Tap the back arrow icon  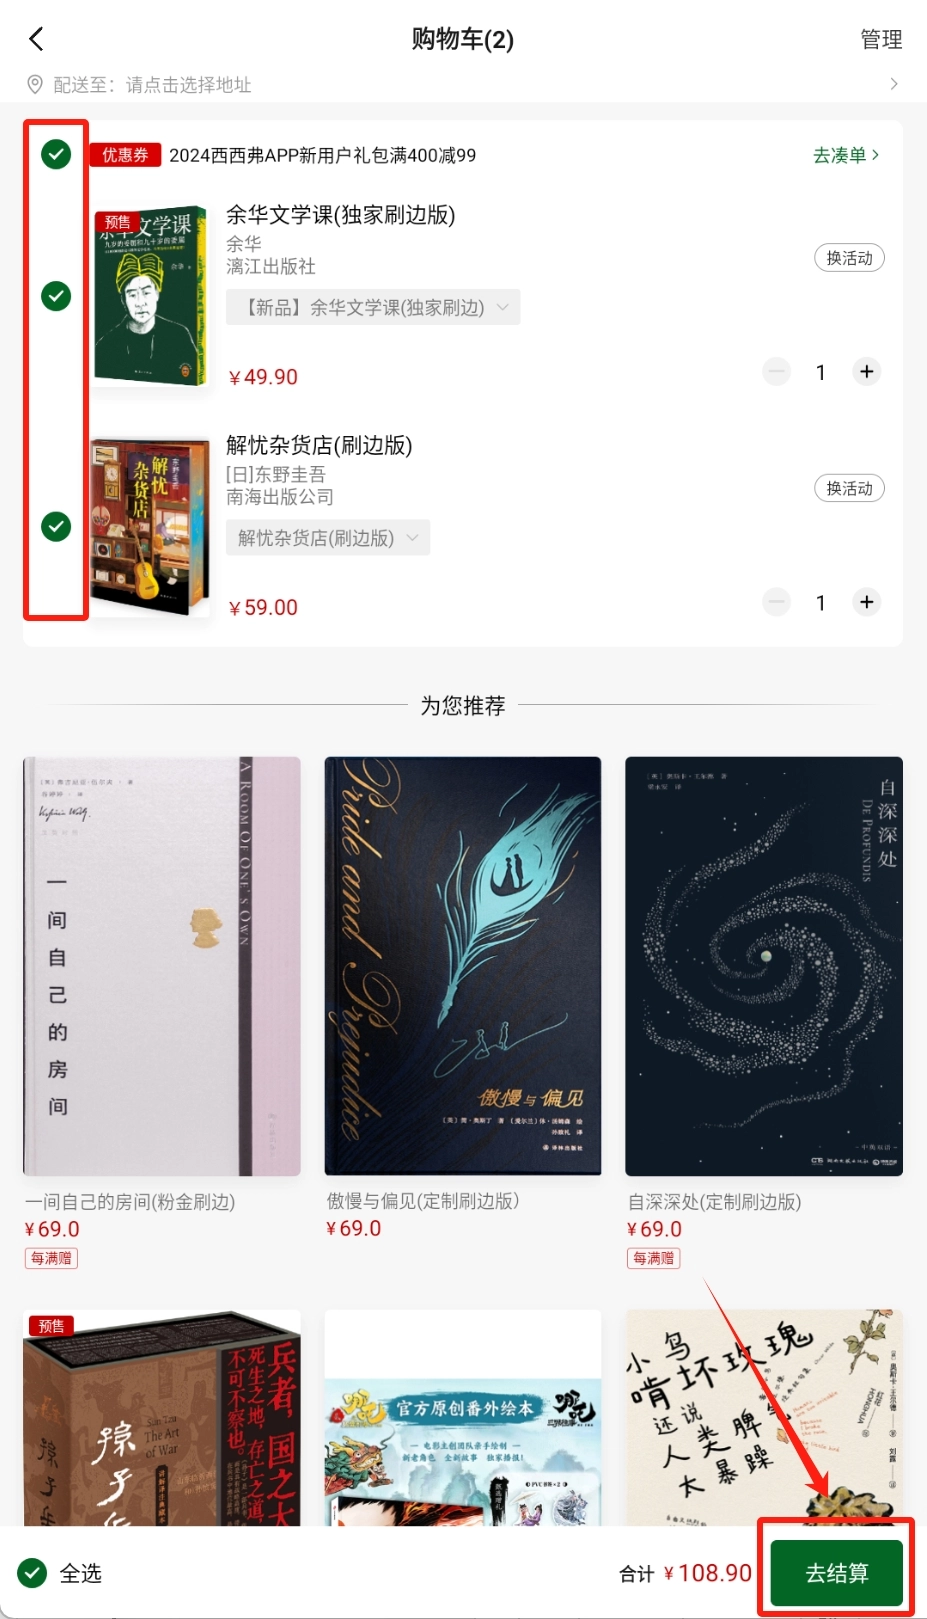[37, 39]
